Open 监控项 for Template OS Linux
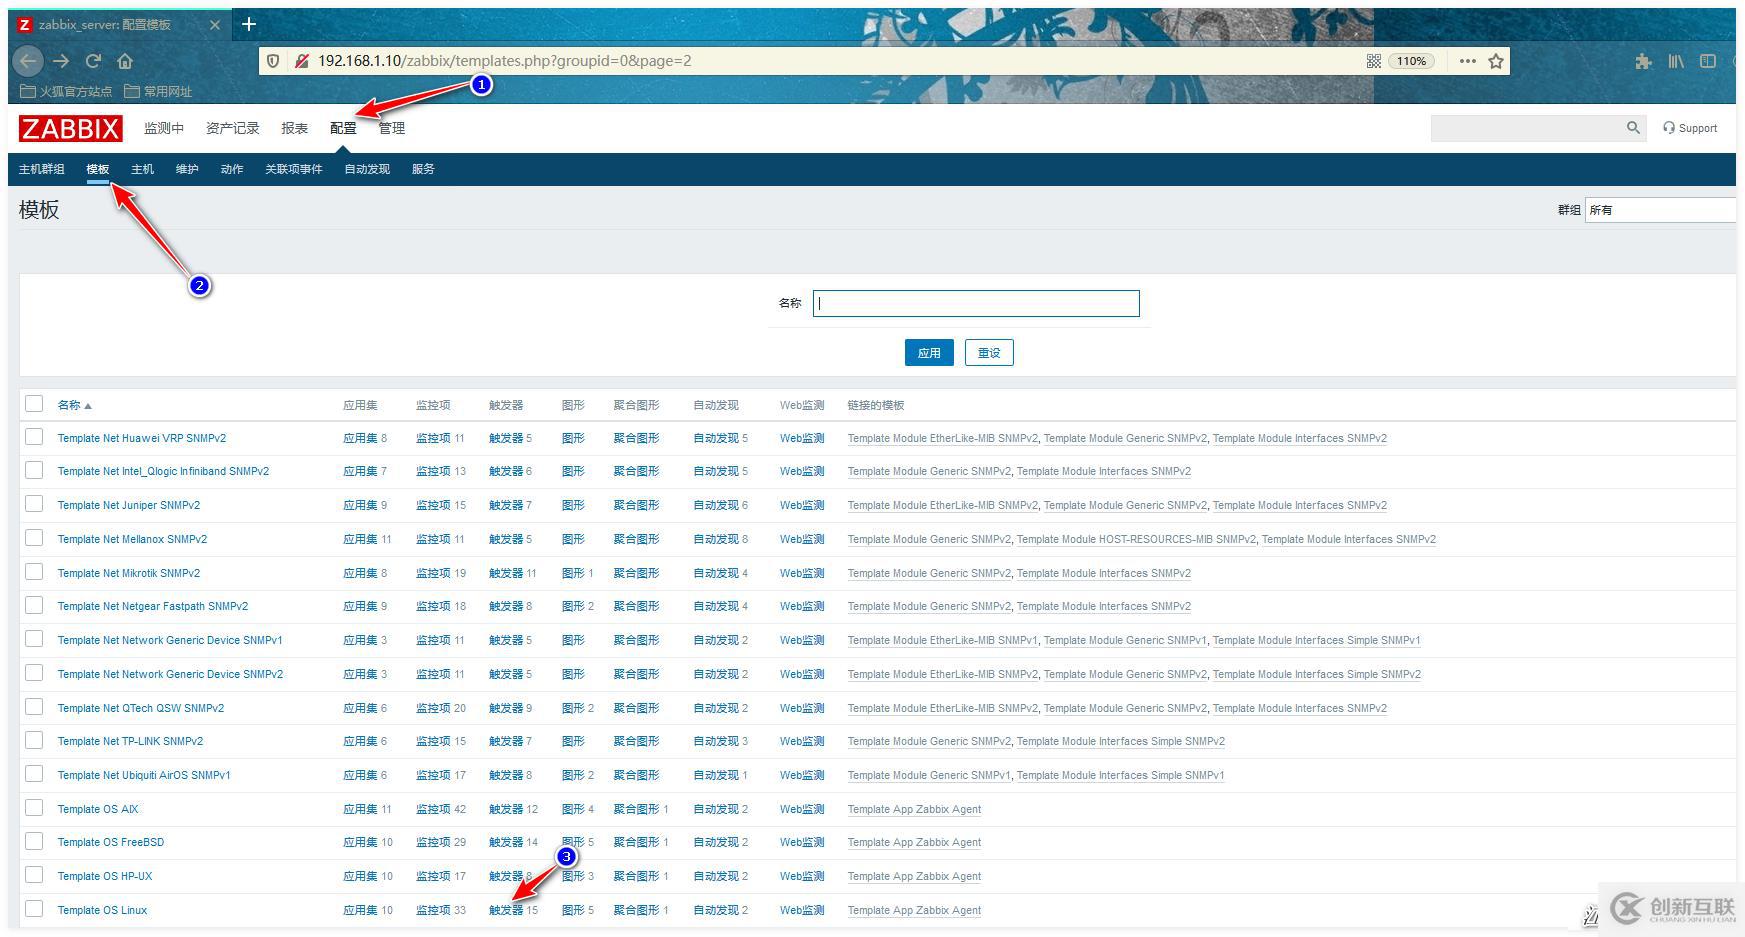Viewport: 1745px width, 937px height. coord(433,910)
